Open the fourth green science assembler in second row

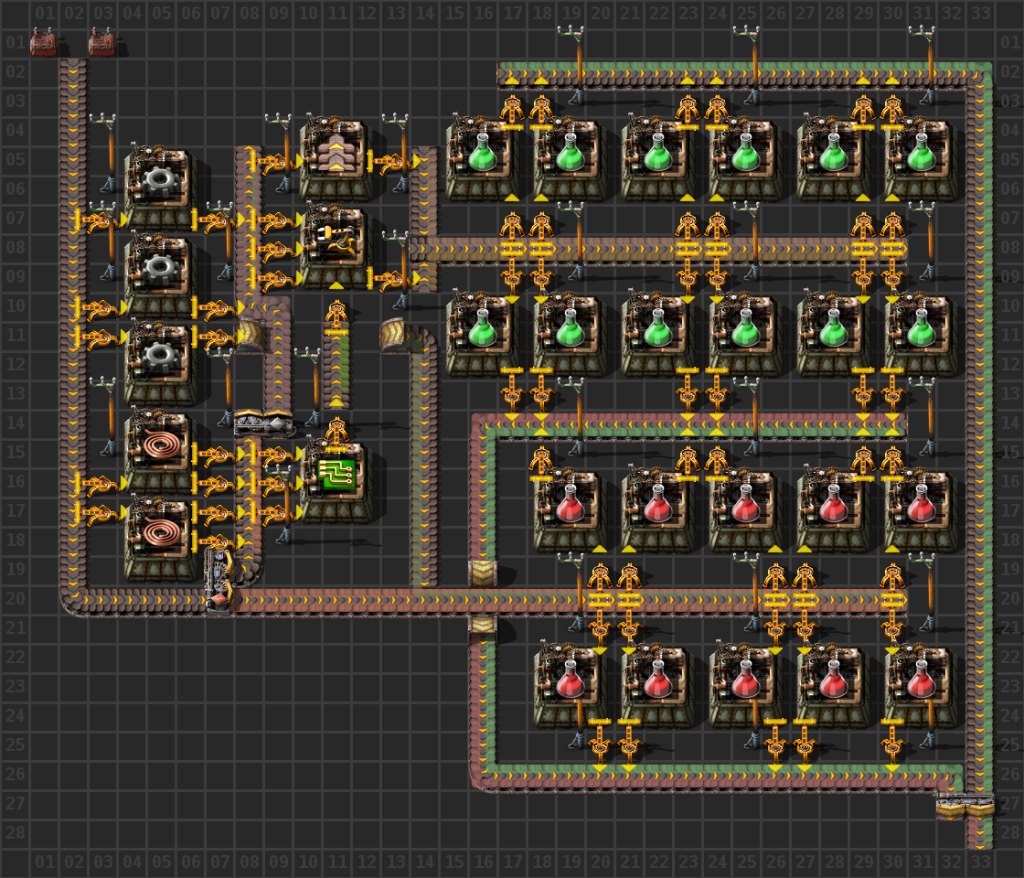tap(745, 336)
